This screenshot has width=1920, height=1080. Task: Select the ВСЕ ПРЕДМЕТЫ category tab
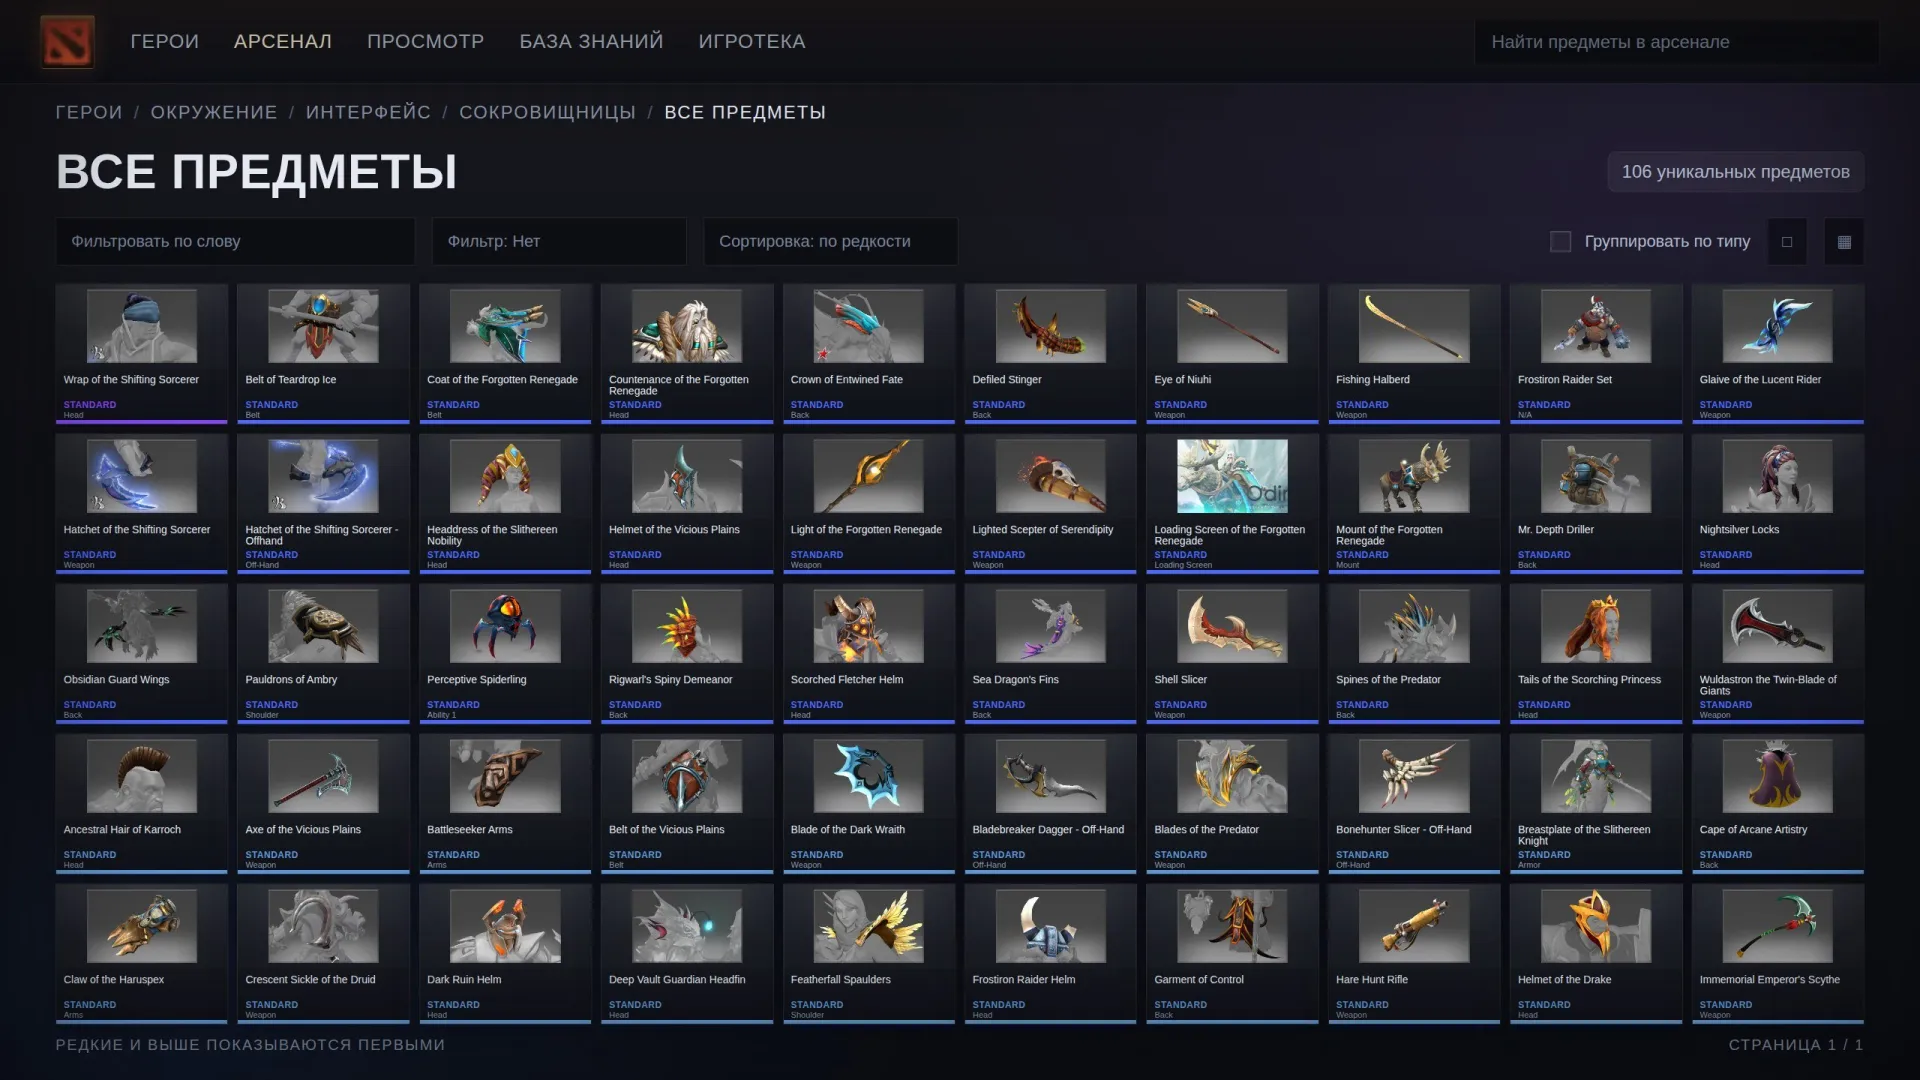point(745,113)
